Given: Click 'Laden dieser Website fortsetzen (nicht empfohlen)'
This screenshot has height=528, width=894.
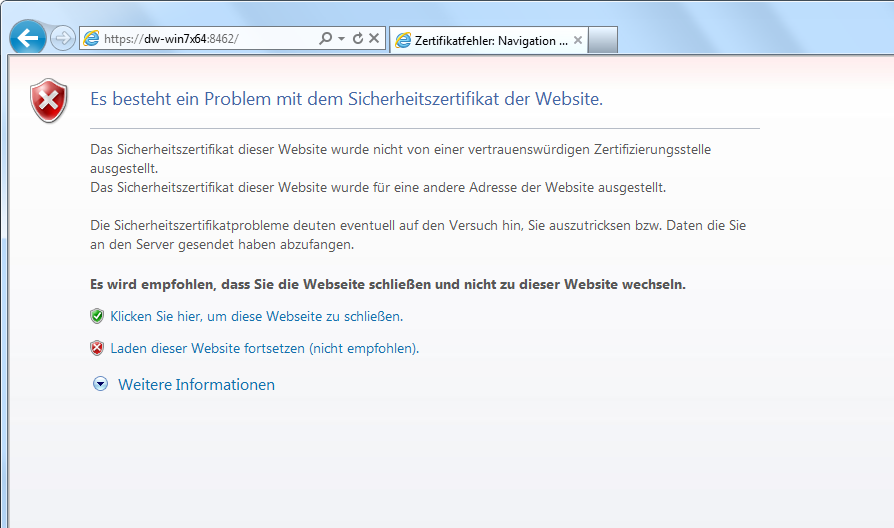Looking at the screenshot, I should [x=265, y=348].
